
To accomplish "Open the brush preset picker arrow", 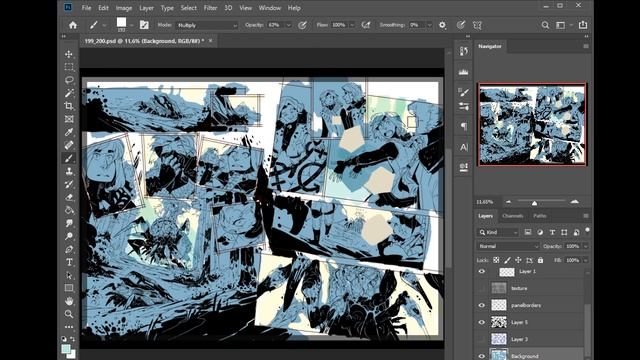I will pos(131,25).
